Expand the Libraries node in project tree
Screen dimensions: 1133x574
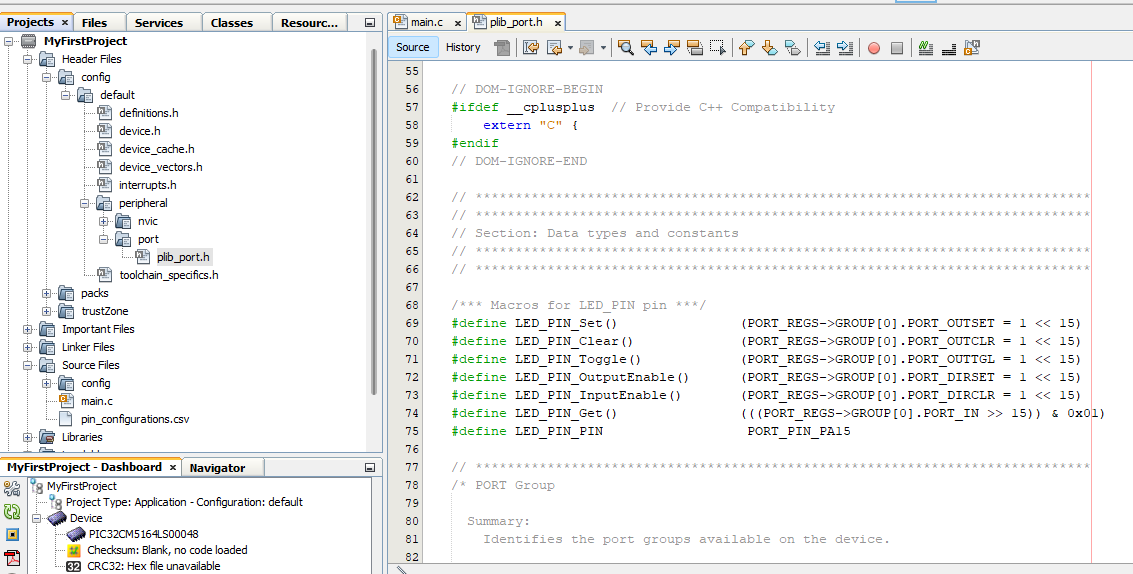pyautogui.click(x=28, y=437)
